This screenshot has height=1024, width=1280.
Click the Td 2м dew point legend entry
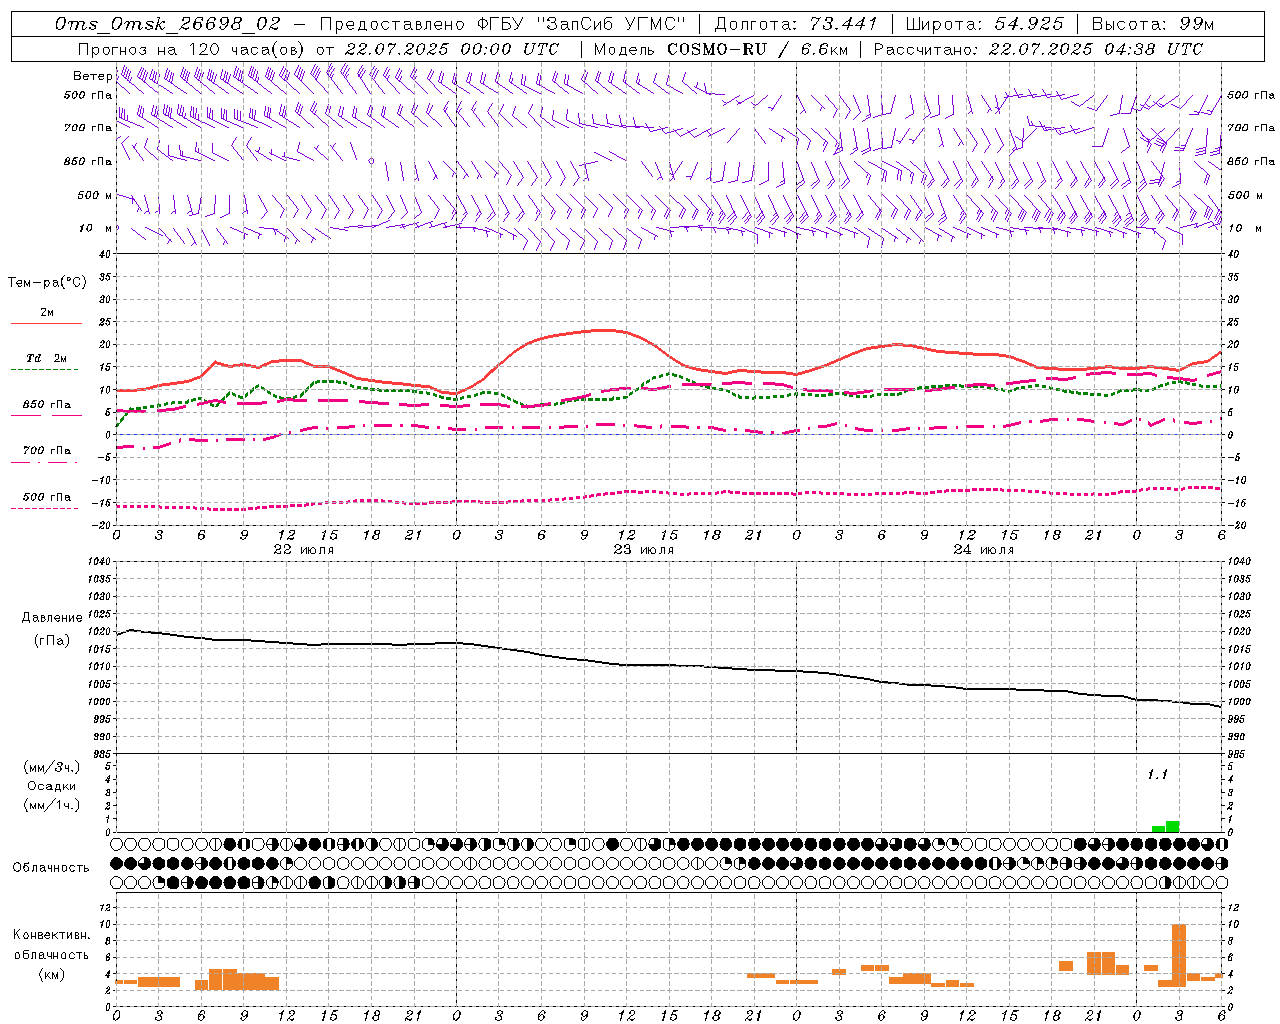[x=47, y=358]
